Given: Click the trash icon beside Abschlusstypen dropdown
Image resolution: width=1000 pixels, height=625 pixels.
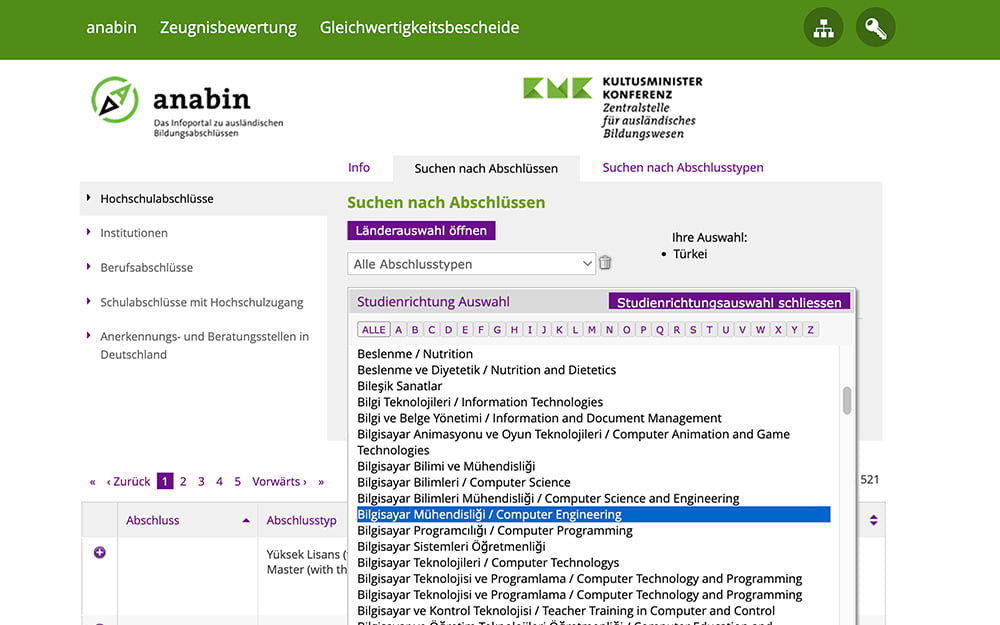Looking at the screenshot, I should point(605,264).
